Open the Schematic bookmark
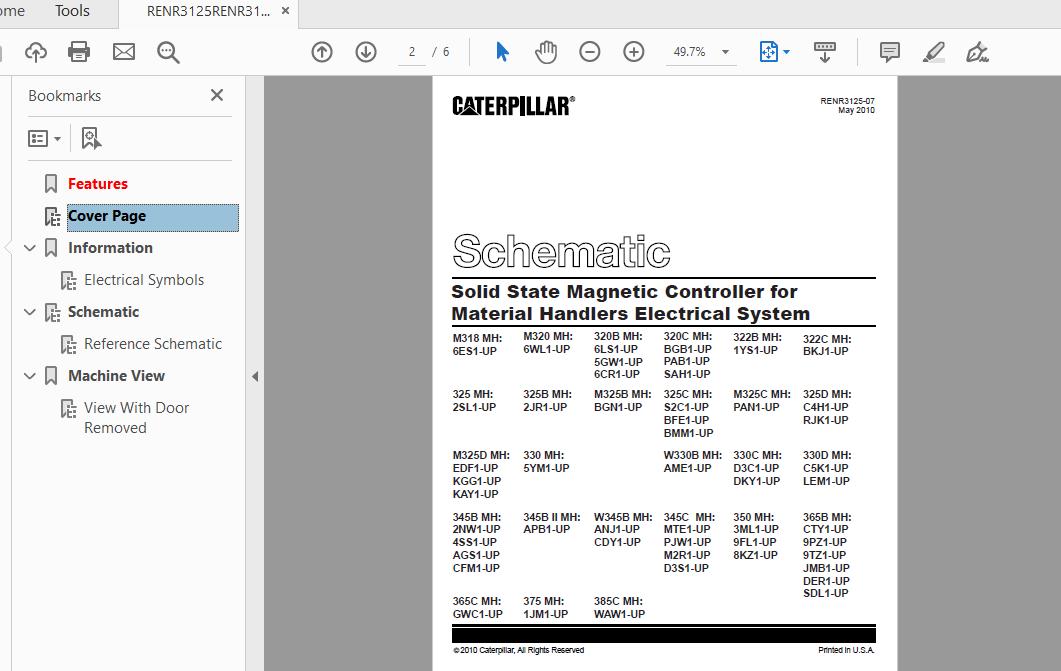Viewport: 1061px width, 671px height. pos(104,312)
